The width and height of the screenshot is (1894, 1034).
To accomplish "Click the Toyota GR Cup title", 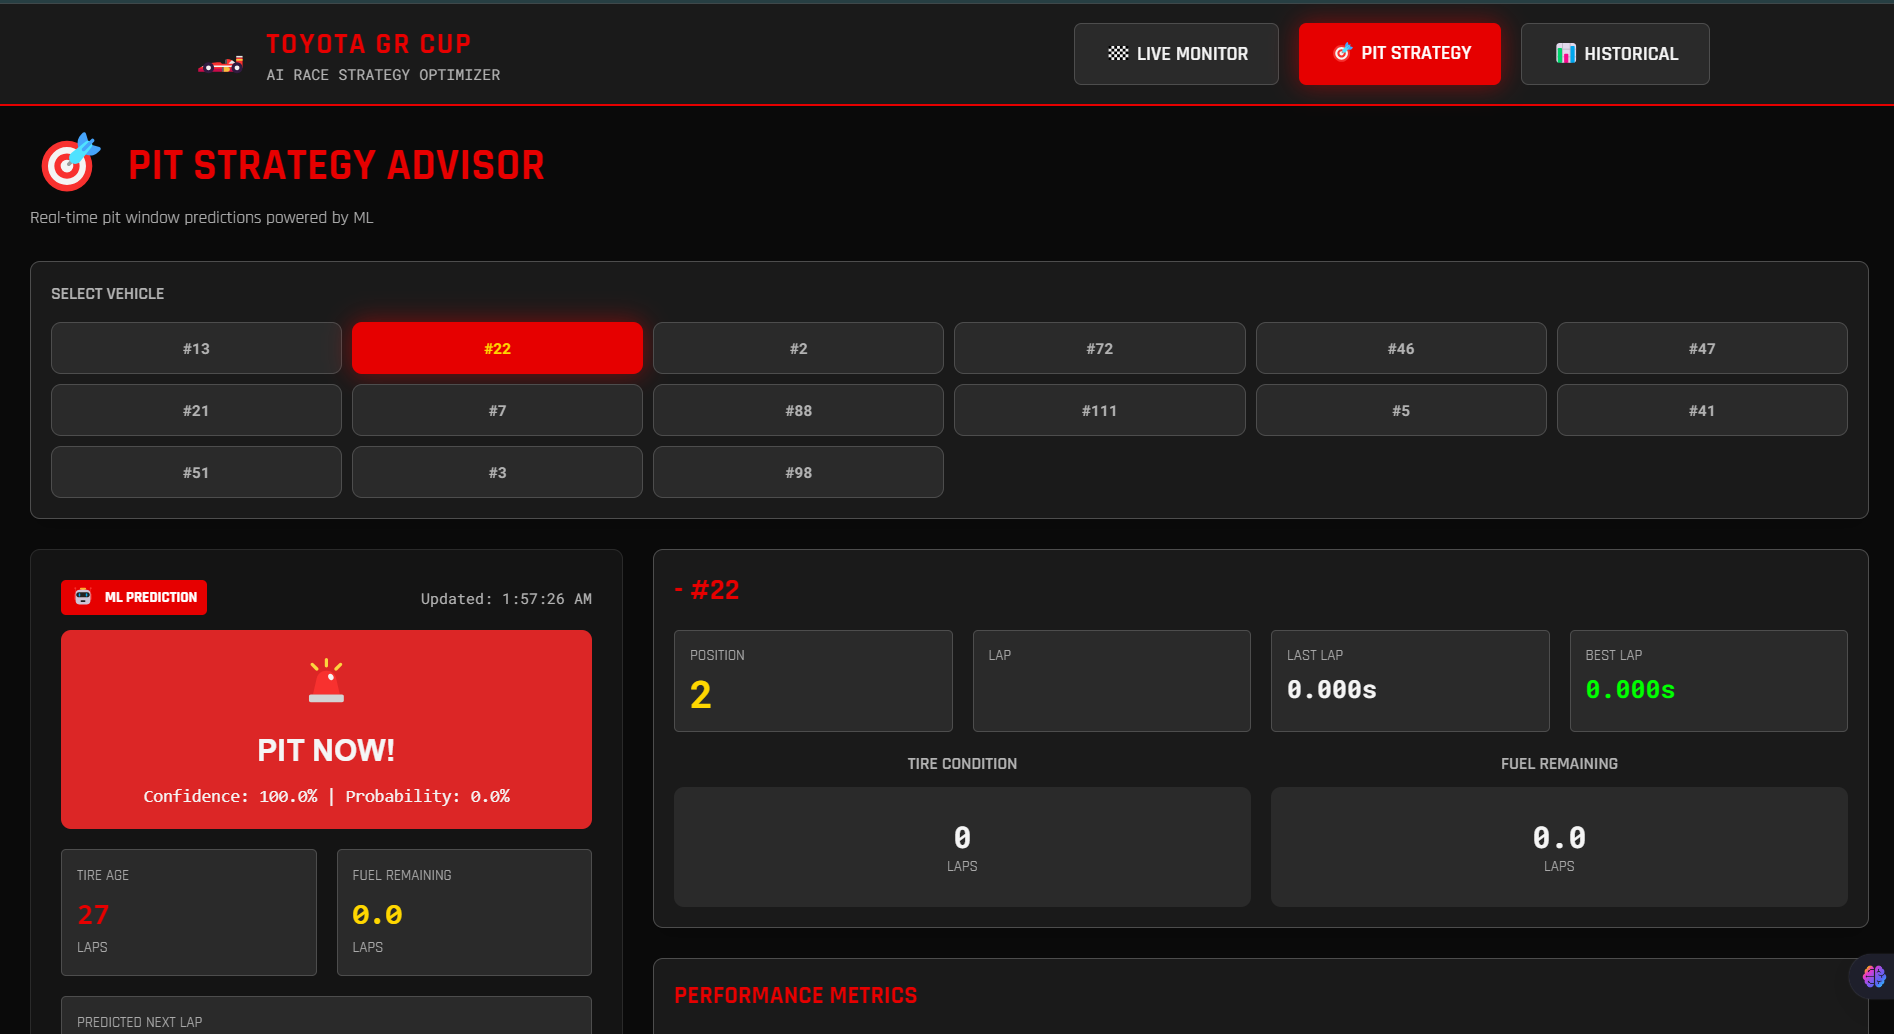I will point(368,44).
